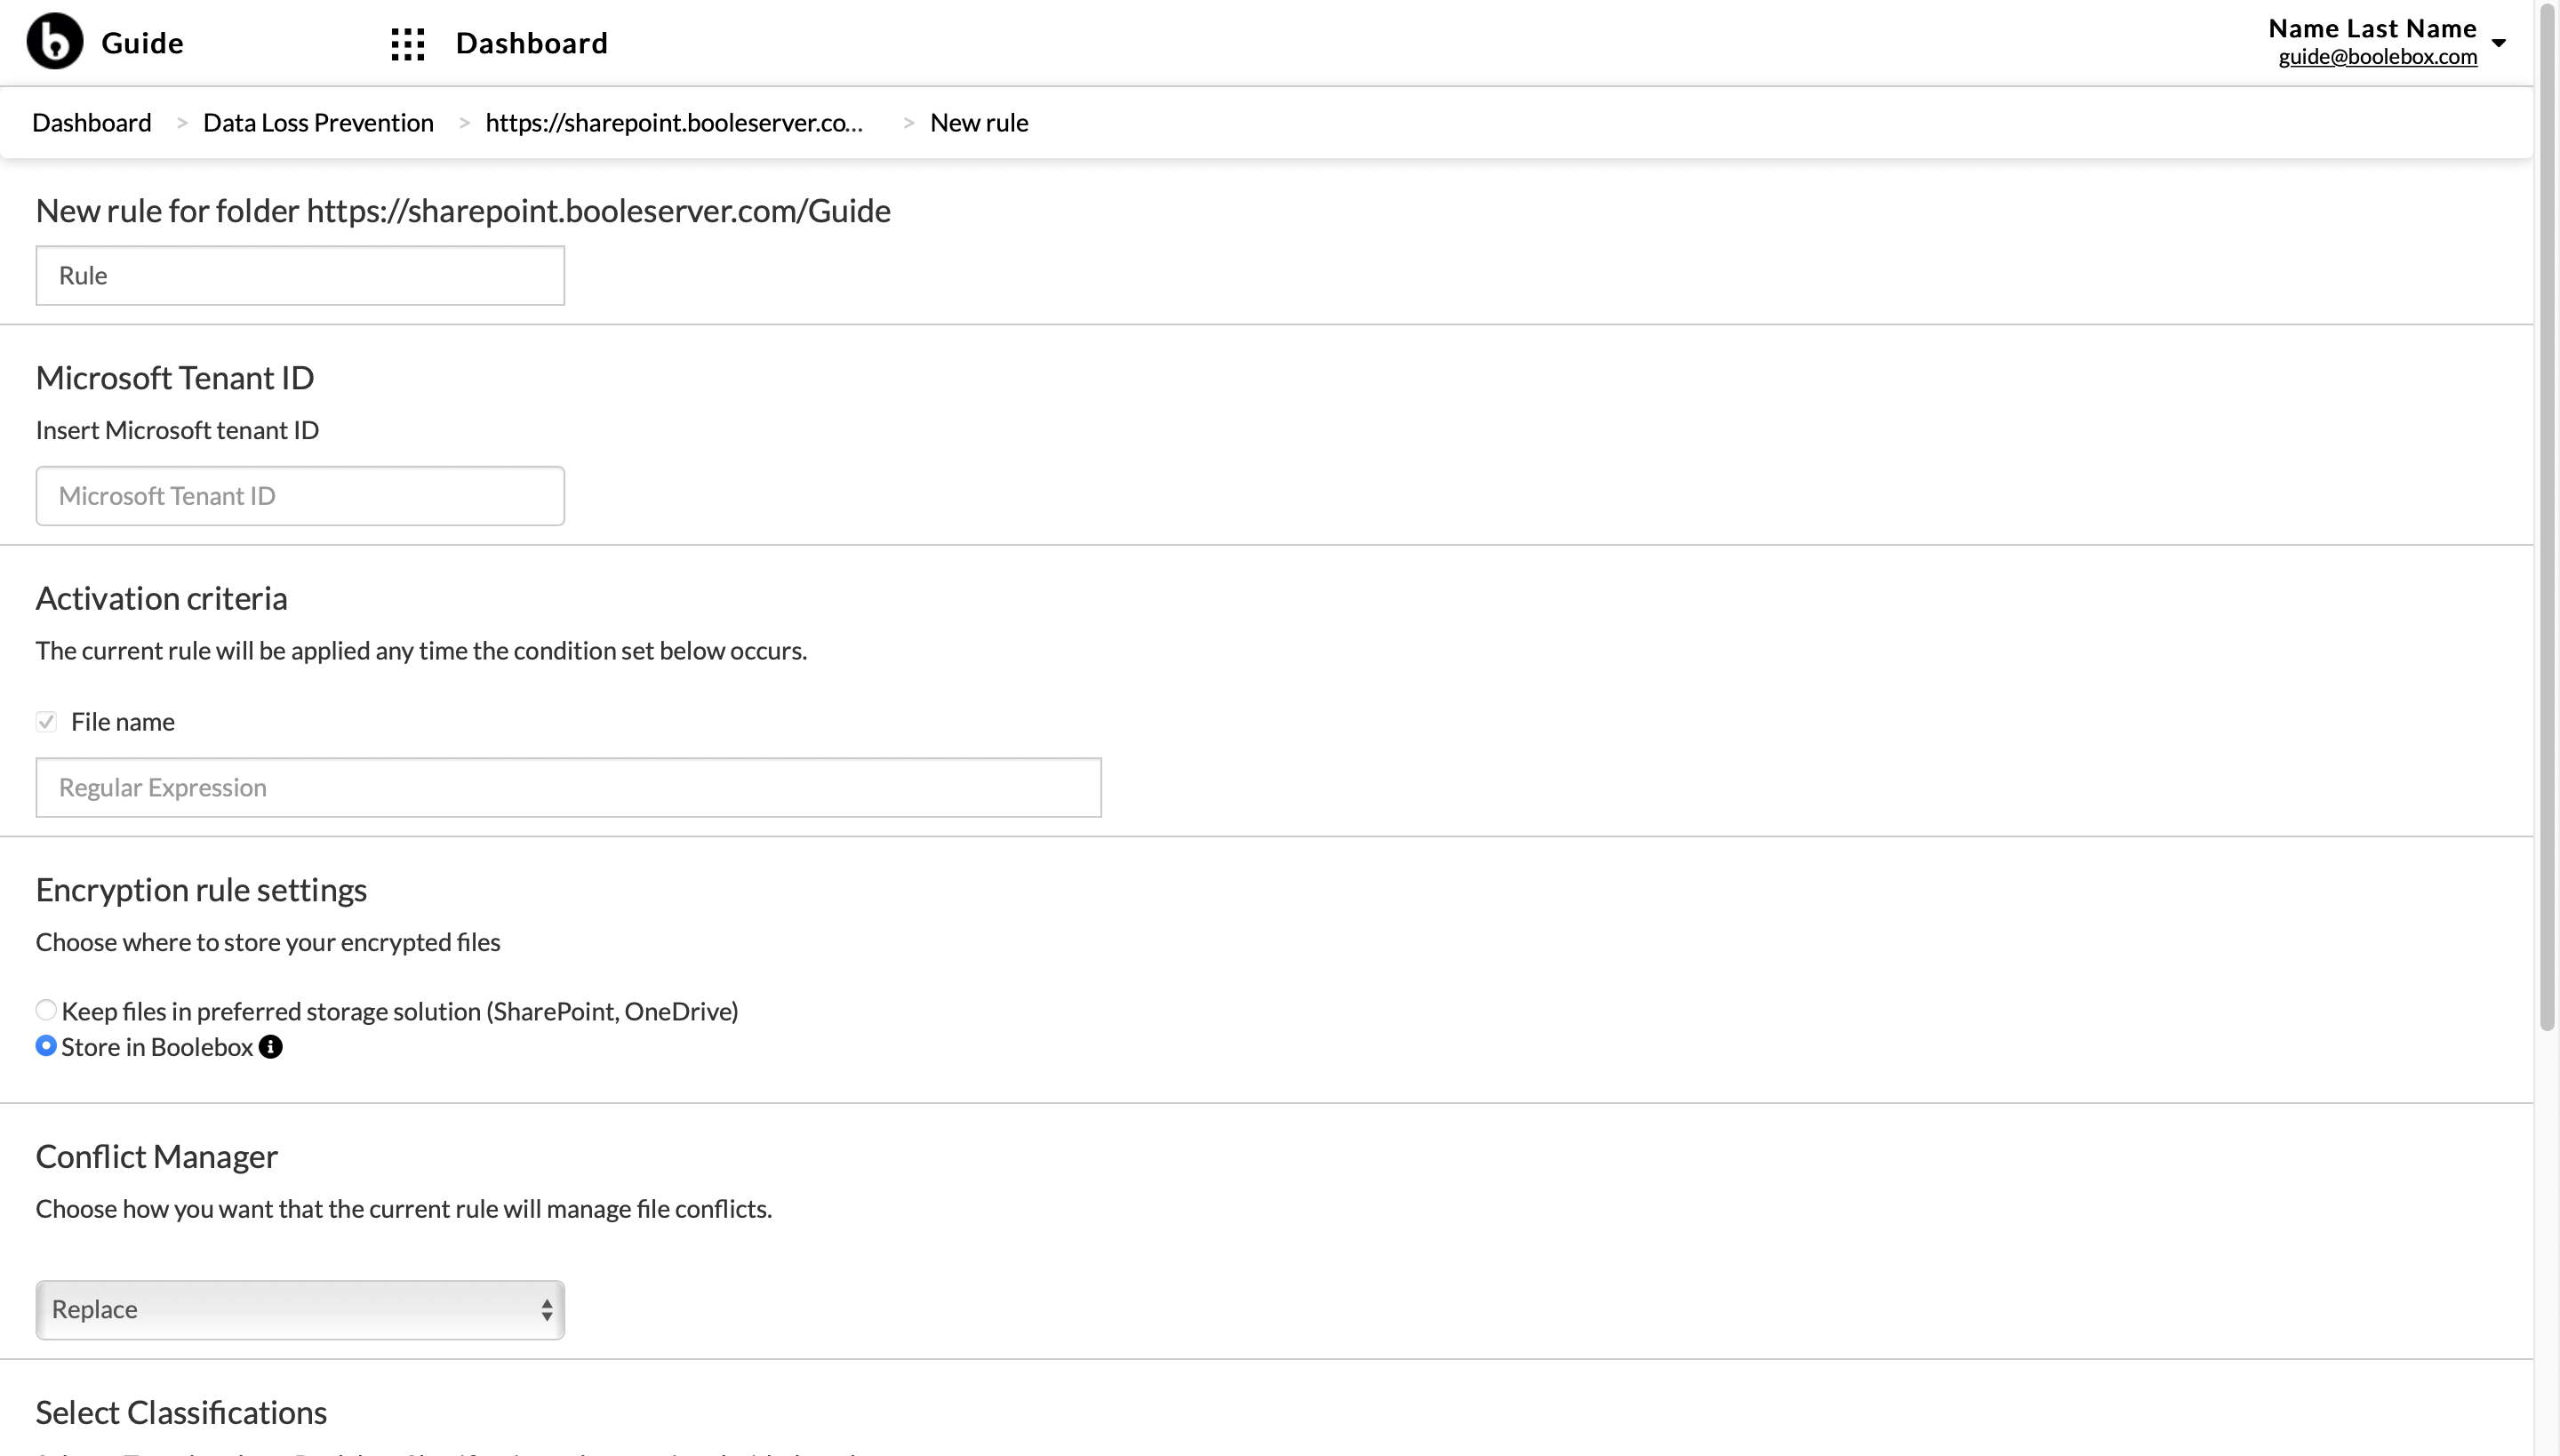
Task: Click the Guide header title
Action: point(142,43)
